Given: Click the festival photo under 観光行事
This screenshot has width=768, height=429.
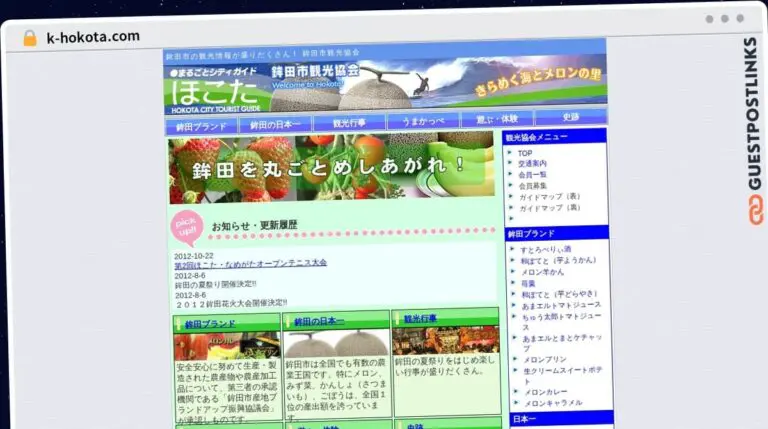Looking at the screenshot, I should 446,340.
